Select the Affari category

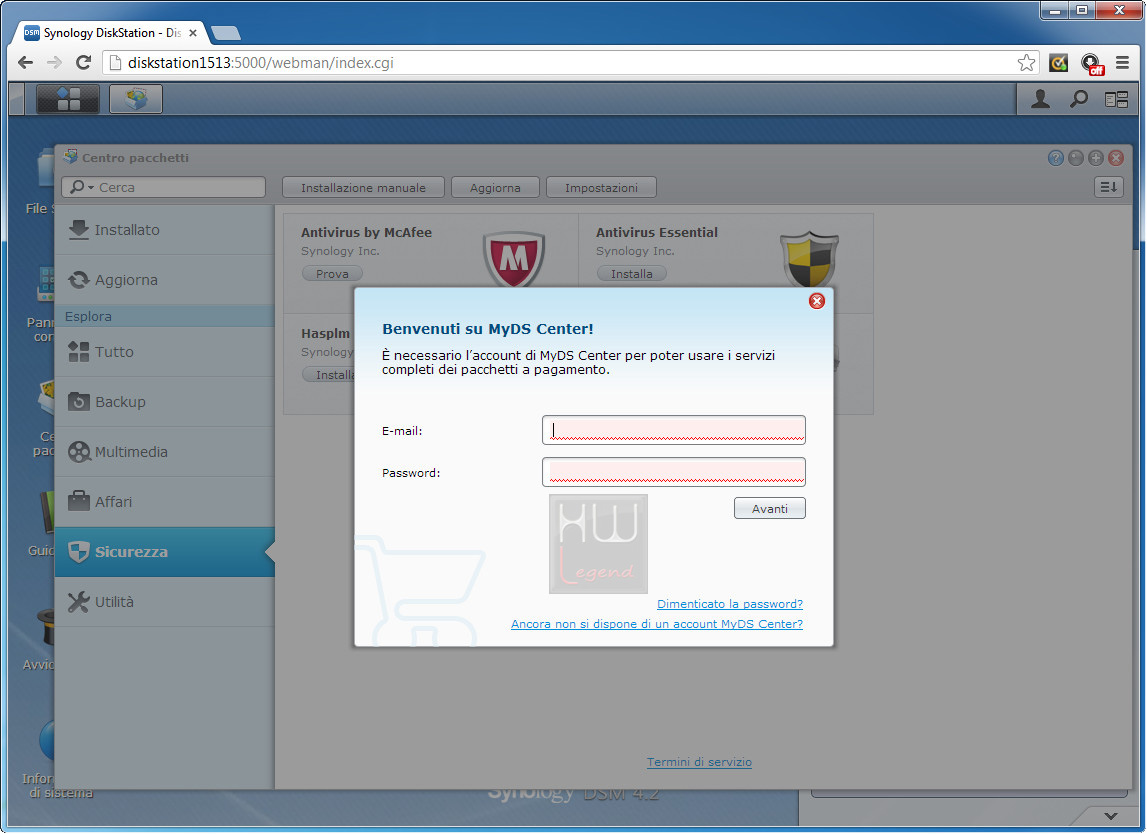[165, 502]
